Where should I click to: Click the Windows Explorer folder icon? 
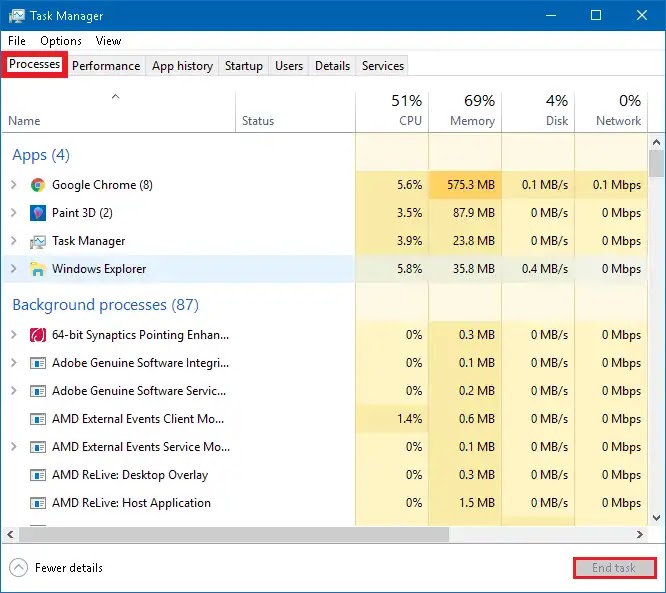[38, 269]
